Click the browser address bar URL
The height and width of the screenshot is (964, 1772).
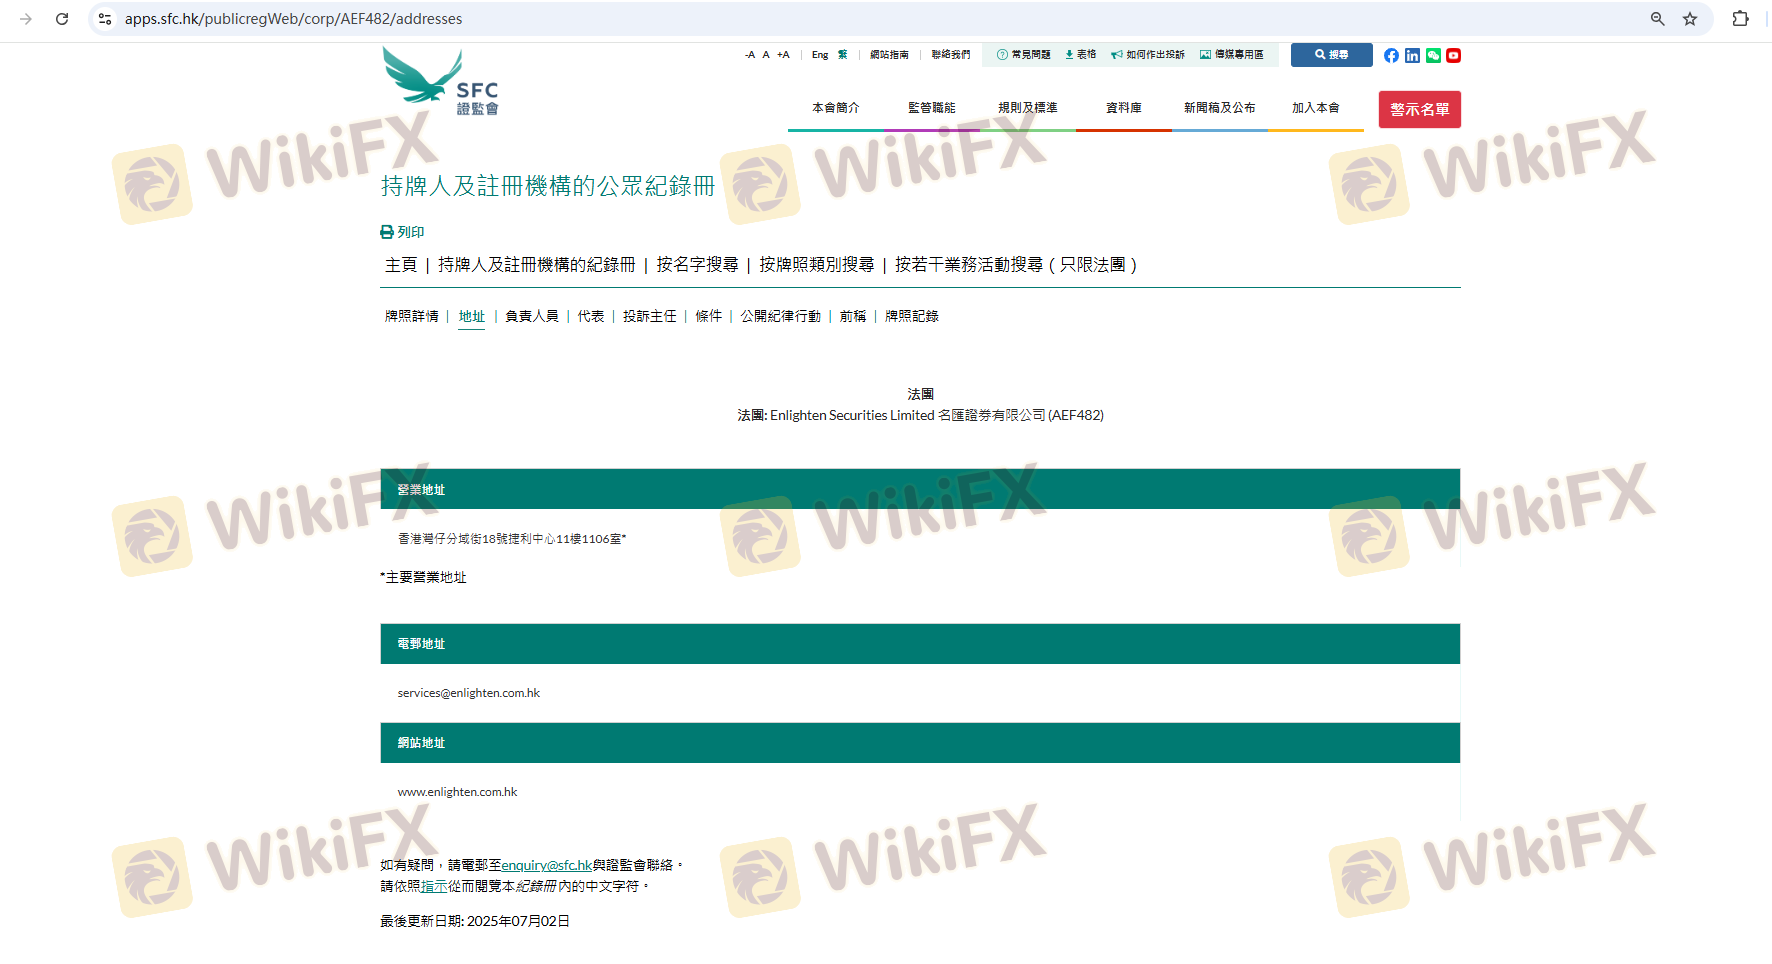click(293, 19)
